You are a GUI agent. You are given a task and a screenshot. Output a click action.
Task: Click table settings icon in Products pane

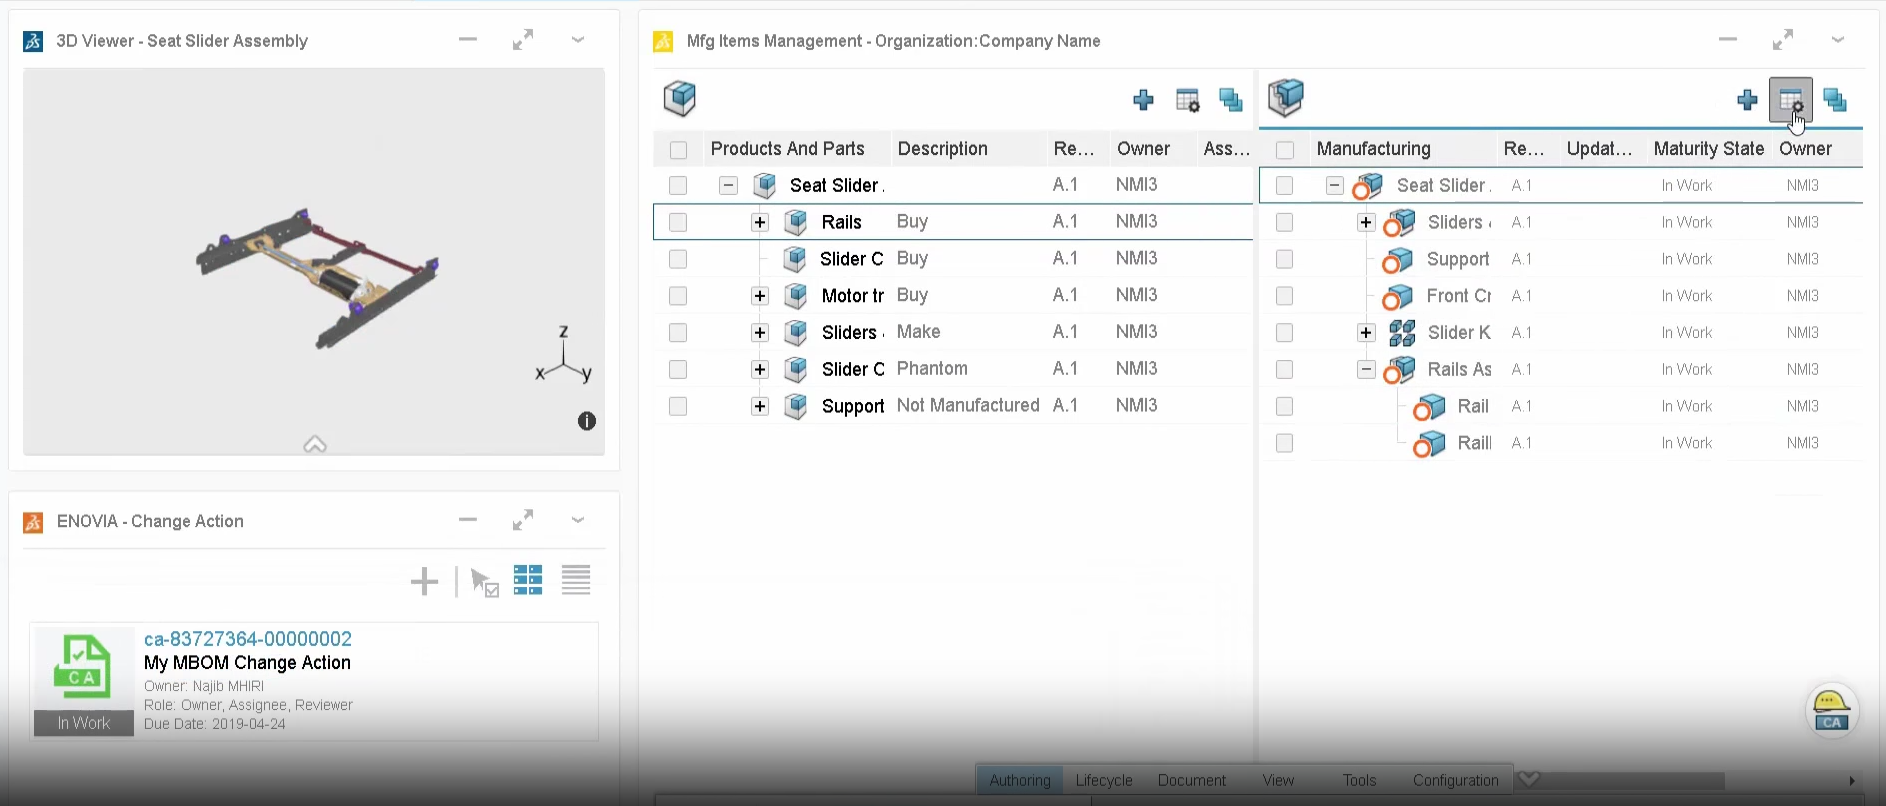coord(1187,100)
